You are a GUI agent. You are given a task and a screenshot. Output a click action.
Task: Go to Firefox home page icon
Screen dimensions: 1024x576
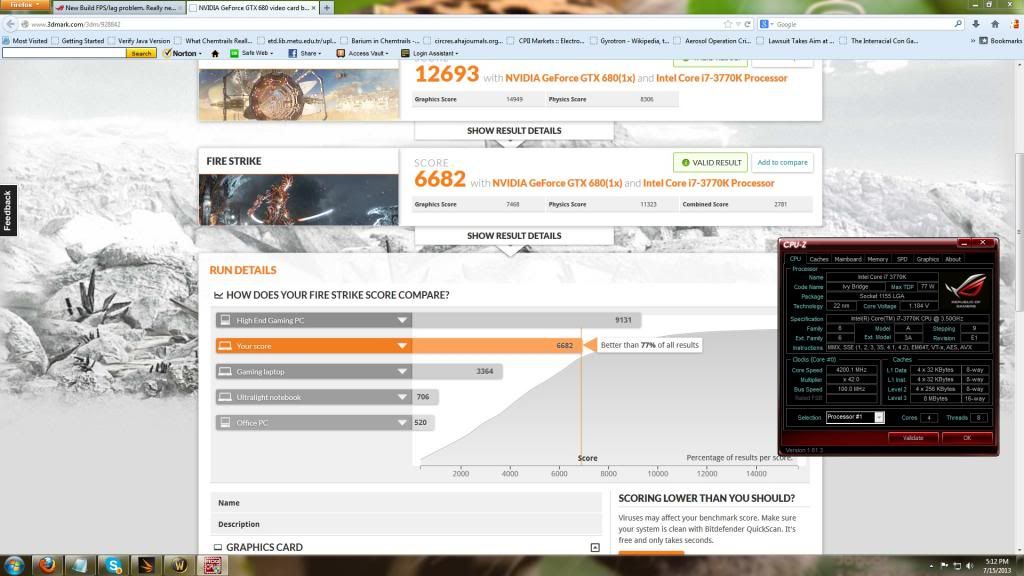(995, 24)
